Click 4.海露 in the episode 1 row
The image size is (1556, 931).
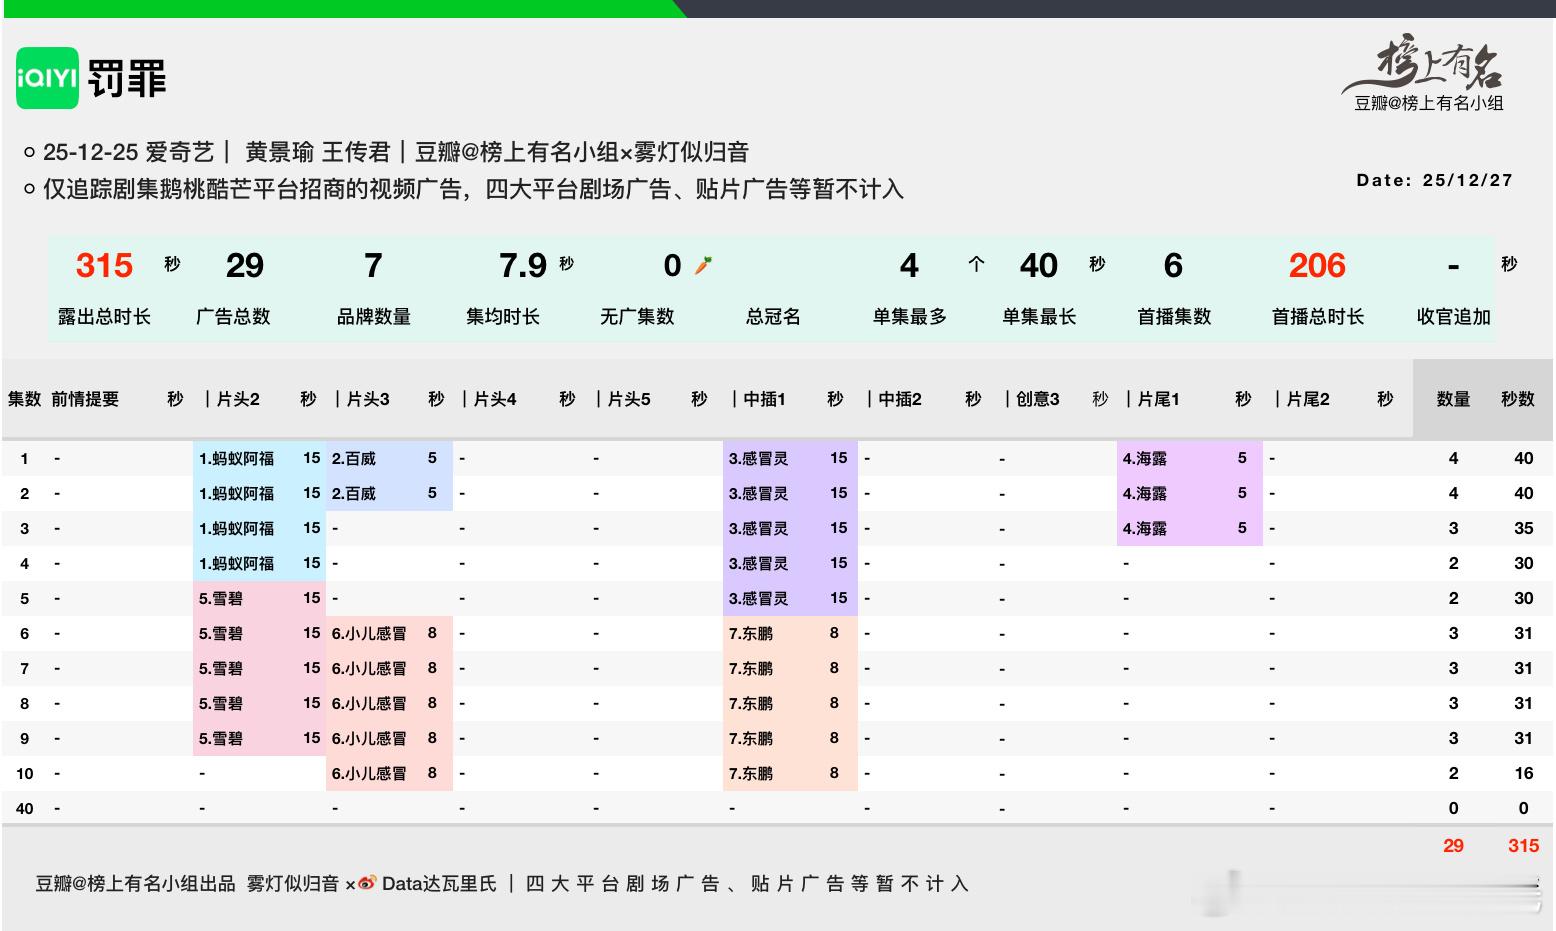click(x=1144, y=459)
